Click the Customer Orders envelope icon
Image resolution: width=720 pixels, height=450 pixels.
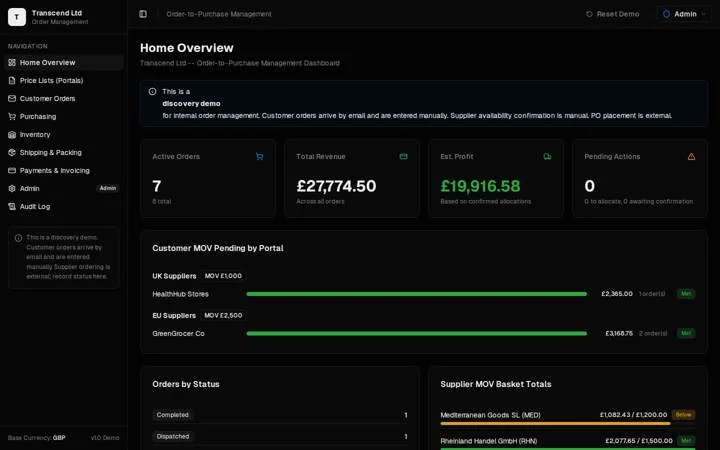point(12,98)
